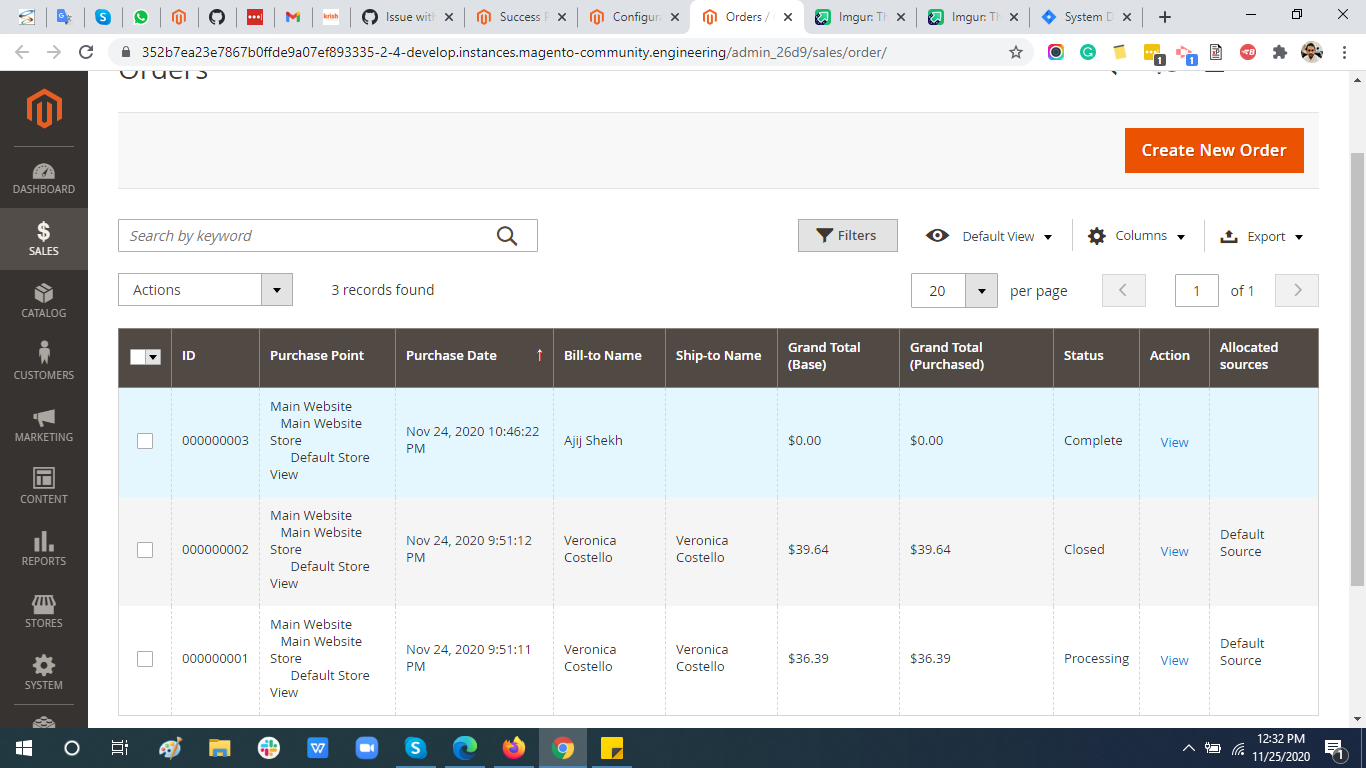Screen dimensions: 1366x768
Task: Select Sales in the admin sidebar
Action: [44, 239]
